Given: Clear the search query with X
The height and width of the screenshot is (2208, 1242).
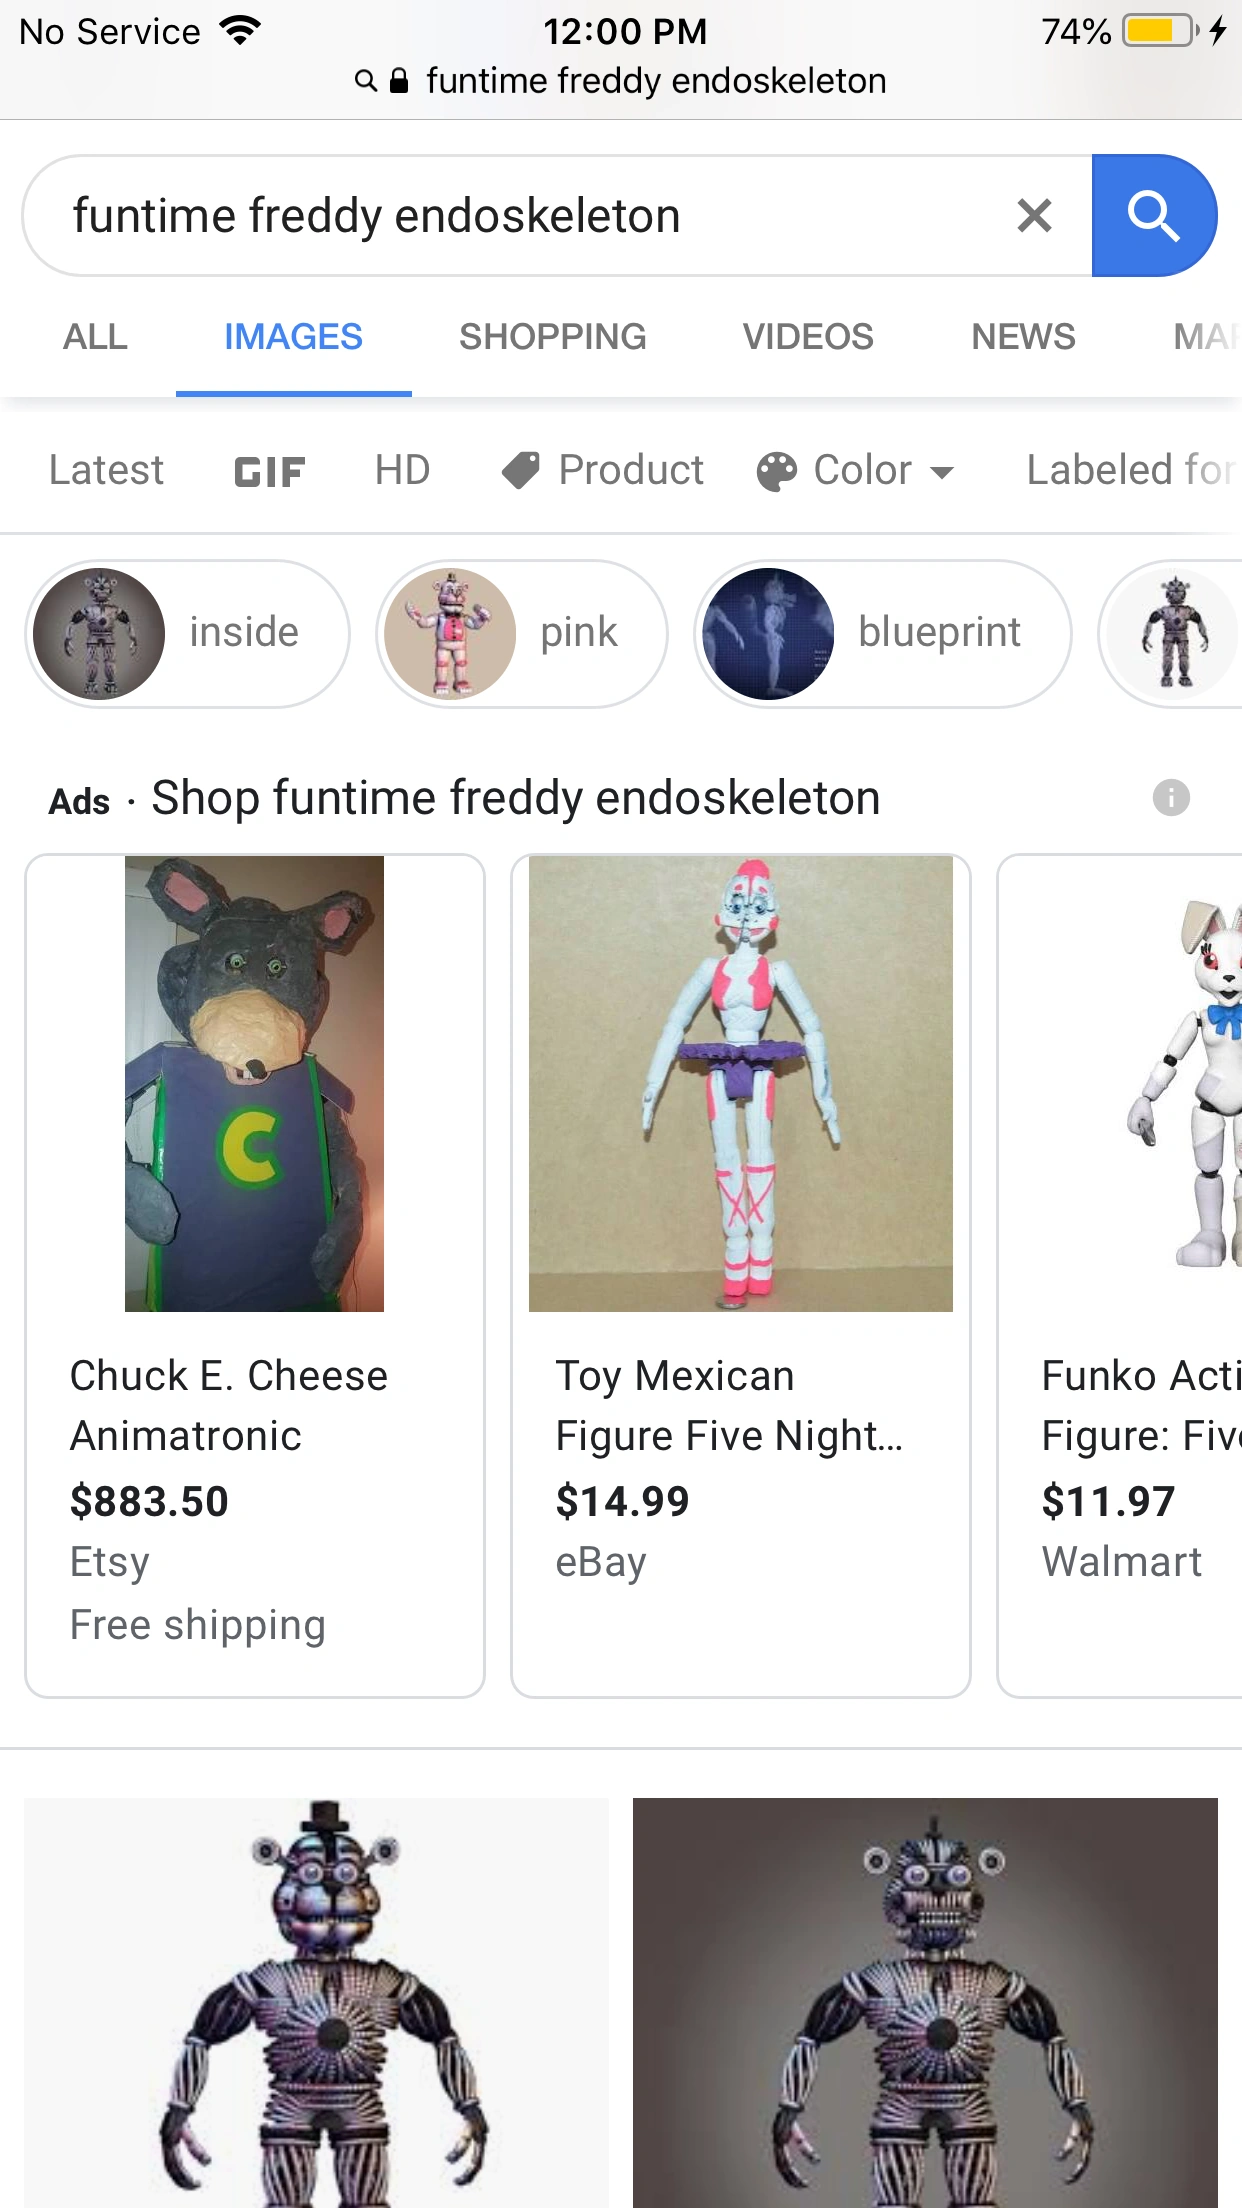Looking at the screenshot, I should pos(1034,216).
